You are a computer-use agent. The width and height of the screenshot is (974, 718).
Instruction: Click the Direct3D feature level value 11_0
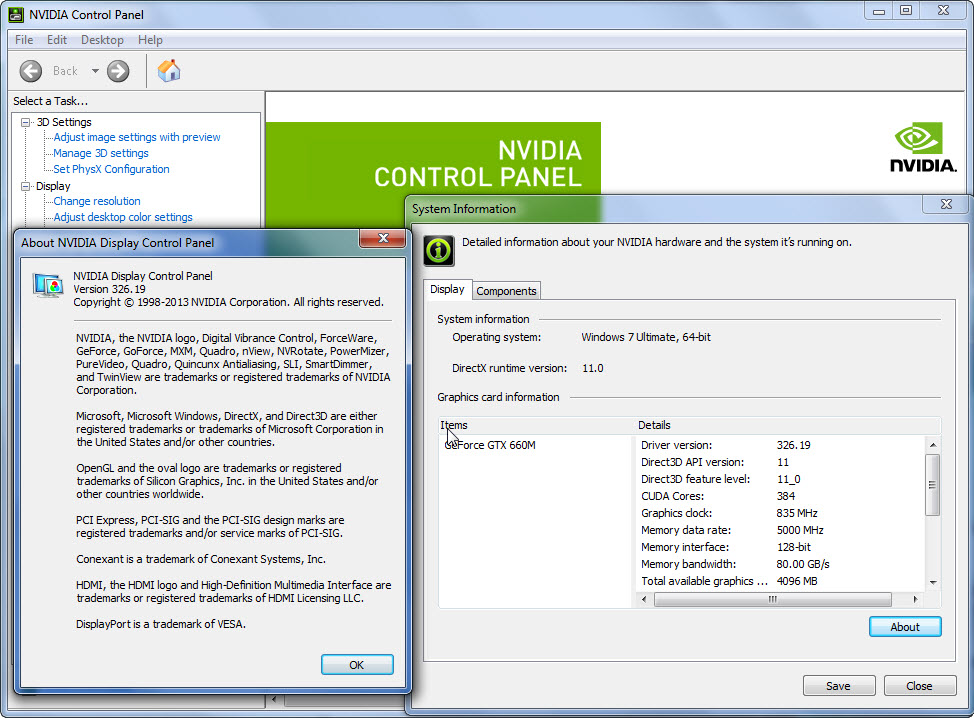point(789,479)
